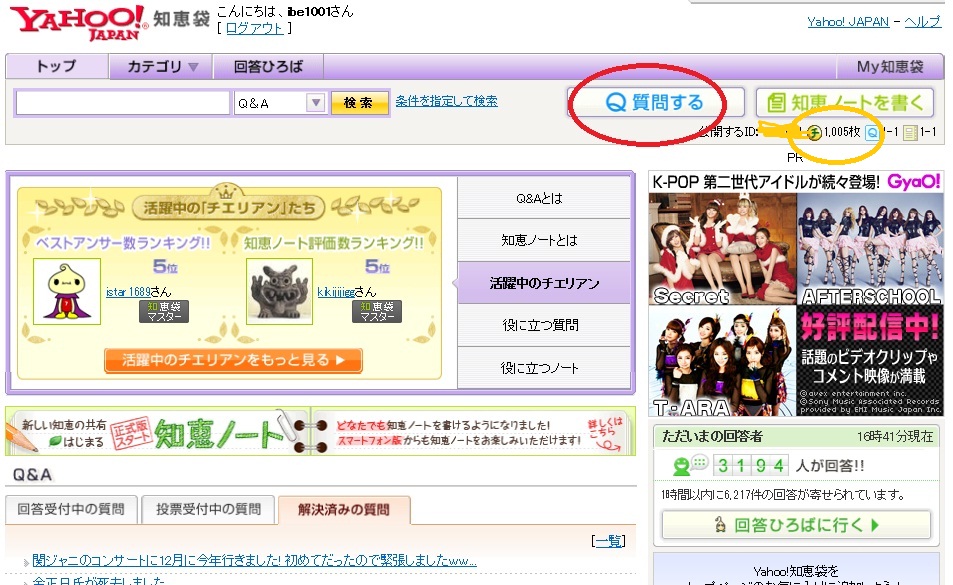Open istar1689's profile link
The height and width of the screenshot is (585, 953).
click(x=128, y=292)
